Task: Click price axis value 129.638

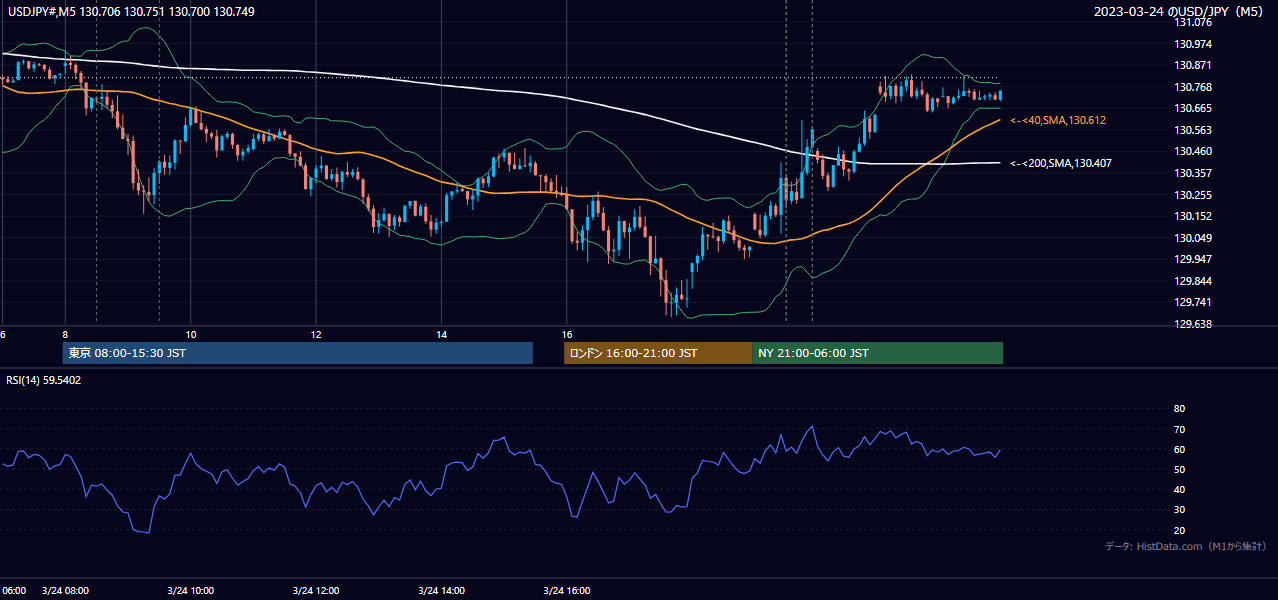Action: point(1192,324)
